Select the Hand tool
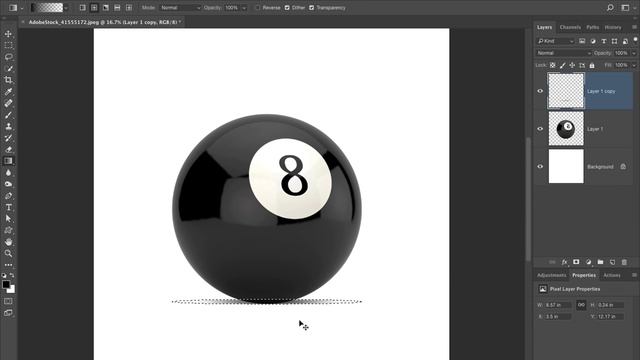 tap(8, 242)
